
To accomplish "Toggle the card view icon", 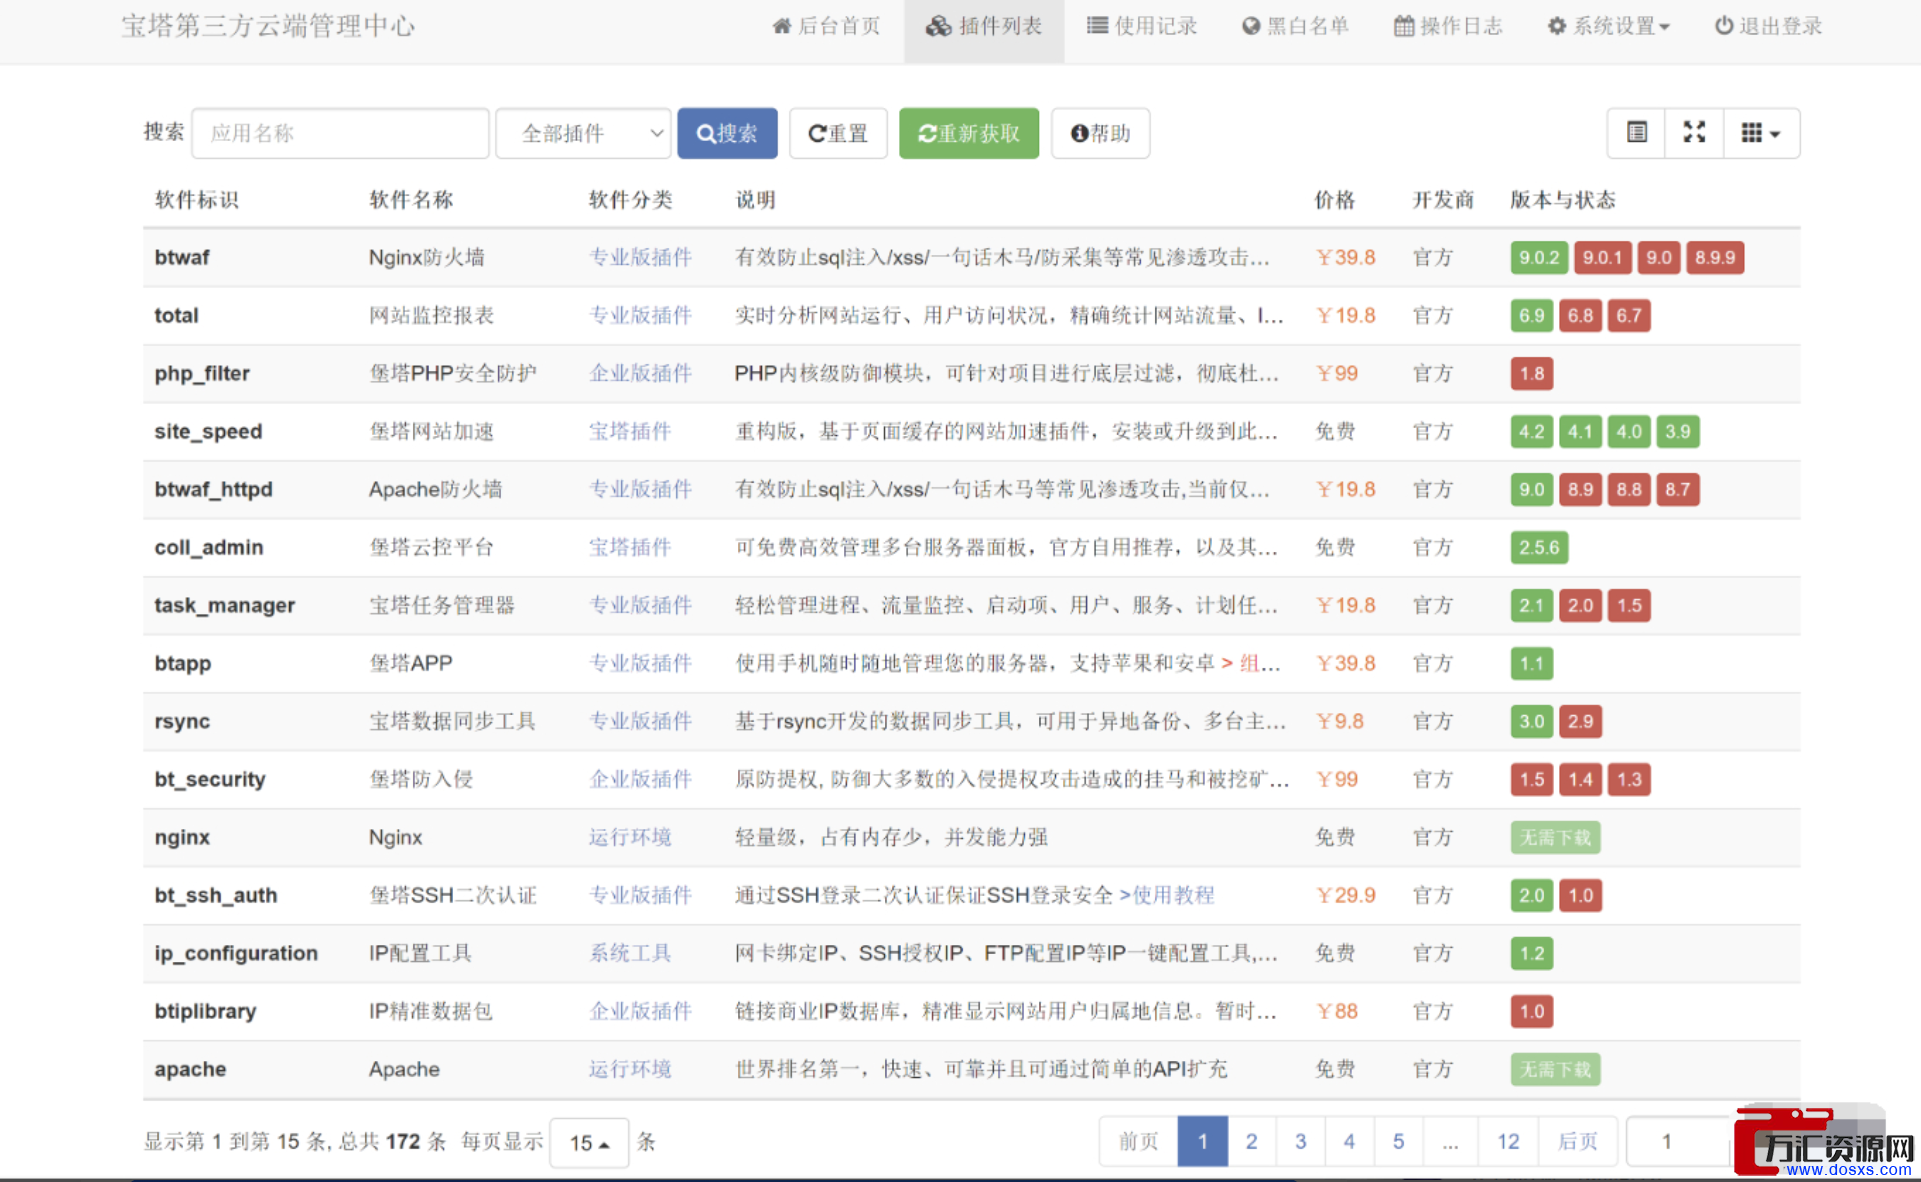I will click(x=1636, y=133).
